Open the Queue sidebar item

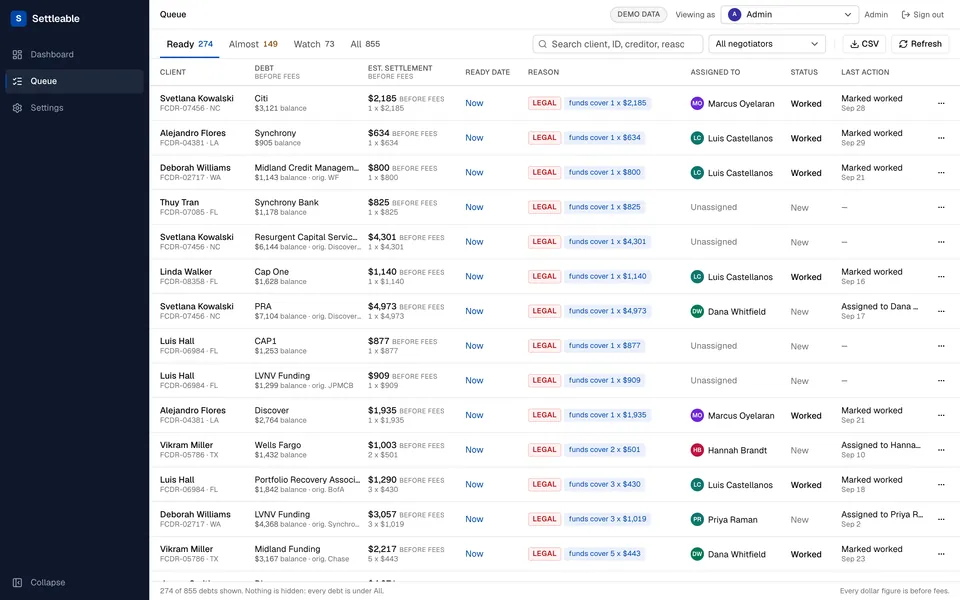click(74, 81)
